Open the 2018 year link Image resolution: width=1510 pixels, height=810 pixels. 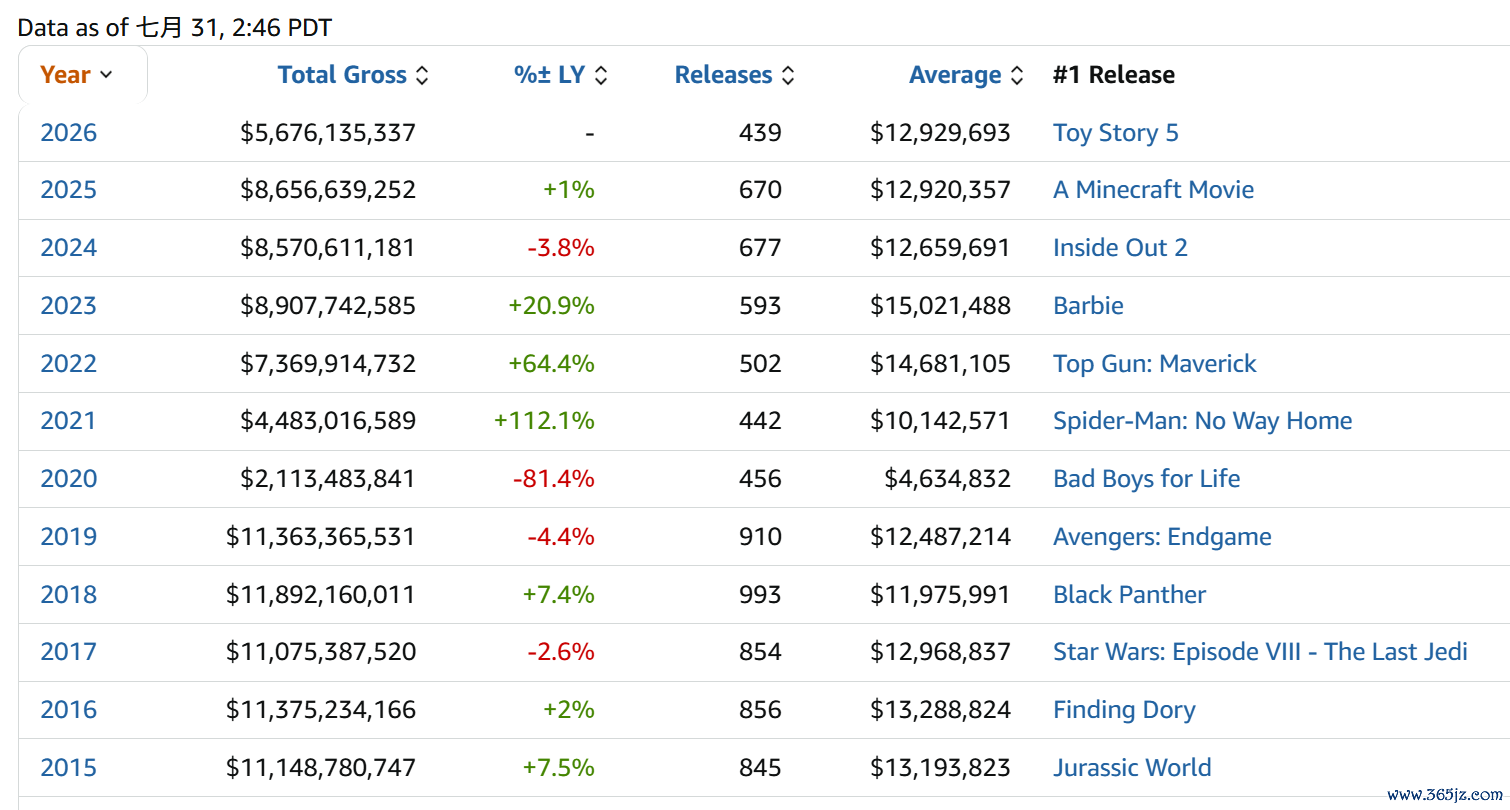[x=69, y=595]
